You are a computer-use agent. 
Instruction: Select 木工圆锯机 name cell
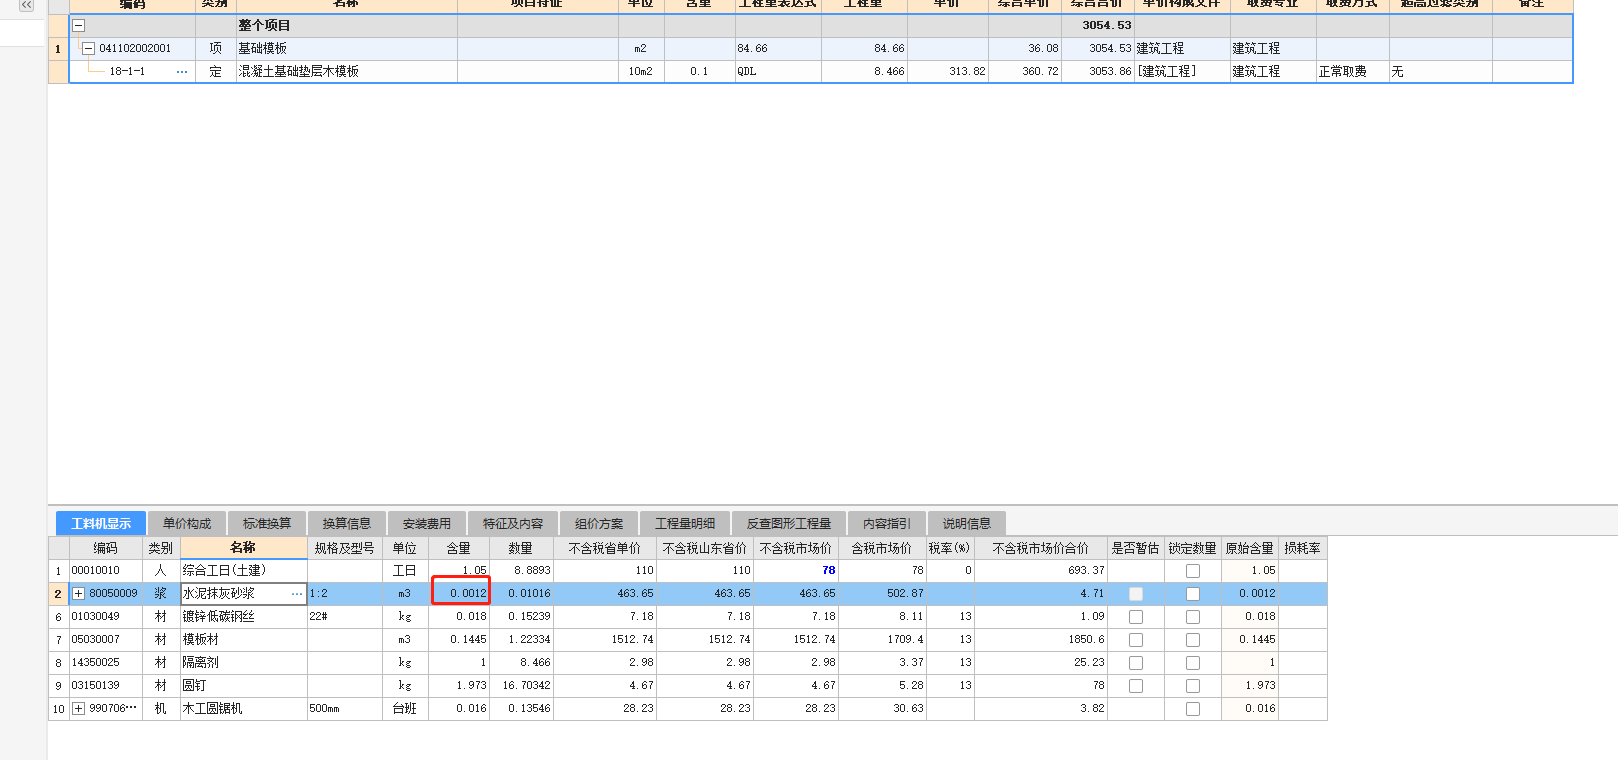coord(244,709)
